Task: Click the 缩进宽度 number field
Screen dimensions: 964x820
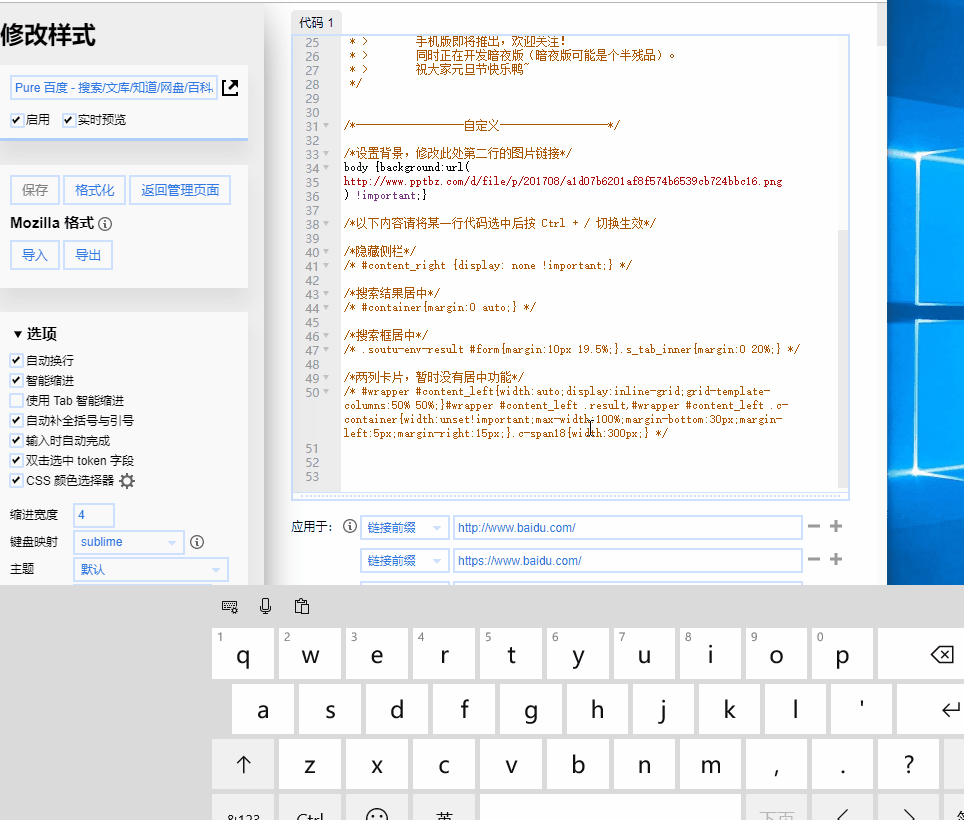Action: [x=94, y=515]
